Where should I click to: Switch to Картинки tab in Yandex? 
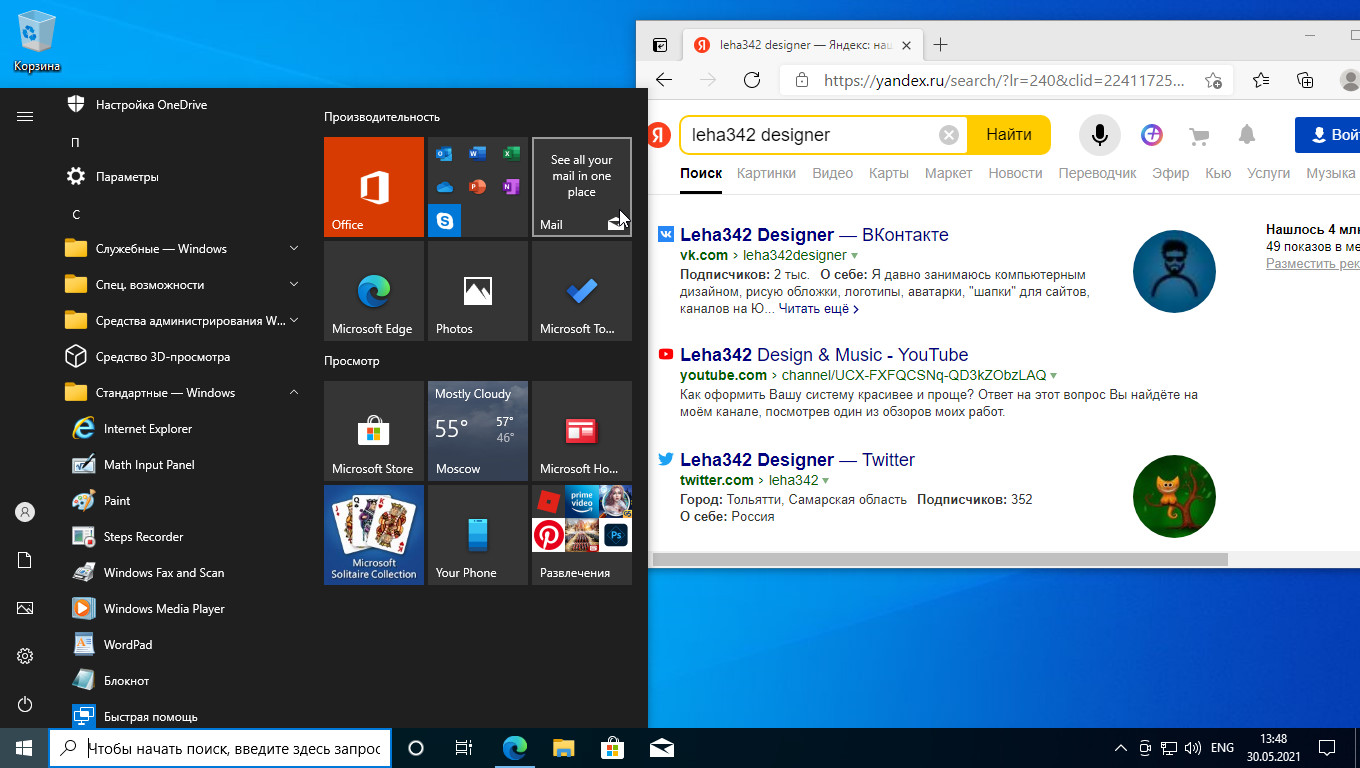point(766,173)
